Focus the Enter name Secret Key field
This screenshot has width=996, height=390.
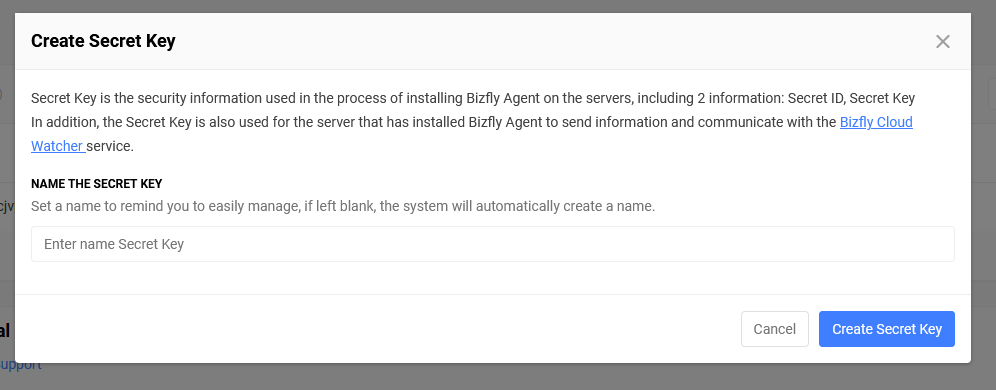pos(492,244)
